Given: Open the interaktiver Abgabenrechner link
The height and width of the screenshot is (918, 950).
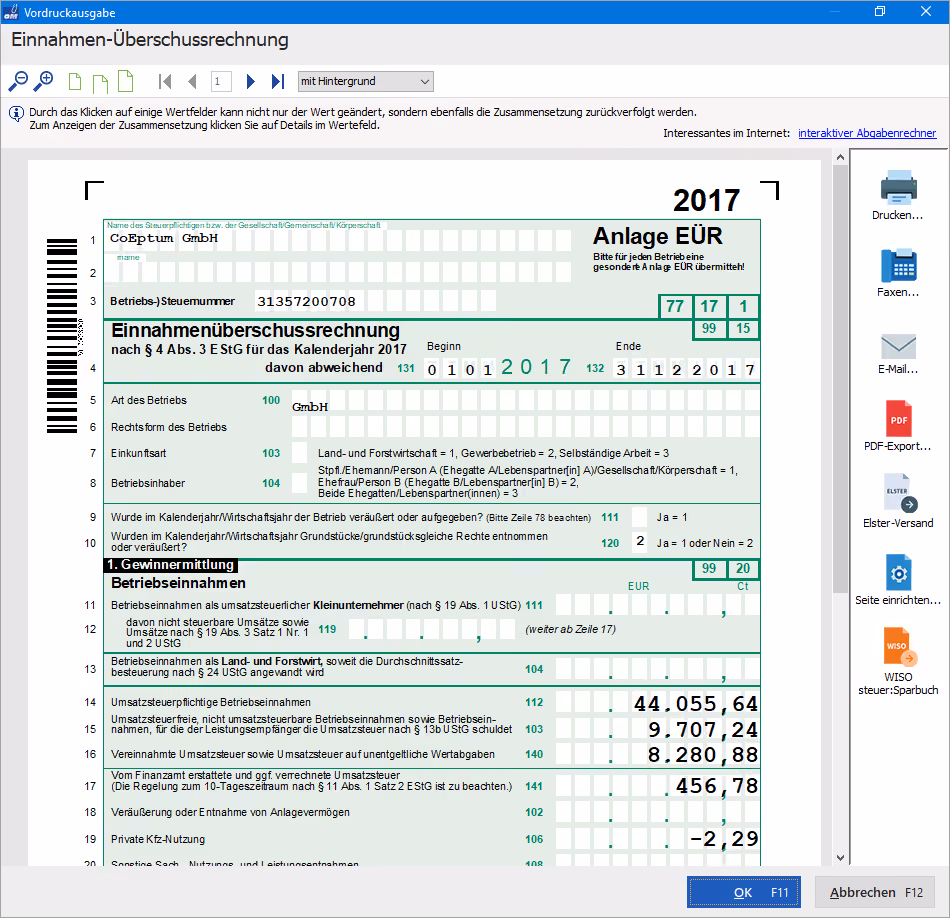Looking at the screenshot, I should [867, 133].
